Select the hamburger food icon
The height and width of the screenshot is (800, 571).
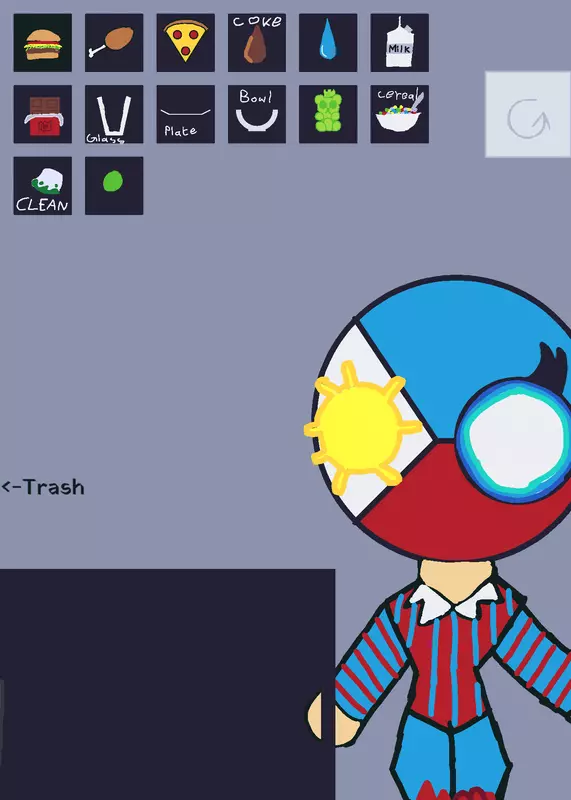pyautogui.click(x=42, y=43)
